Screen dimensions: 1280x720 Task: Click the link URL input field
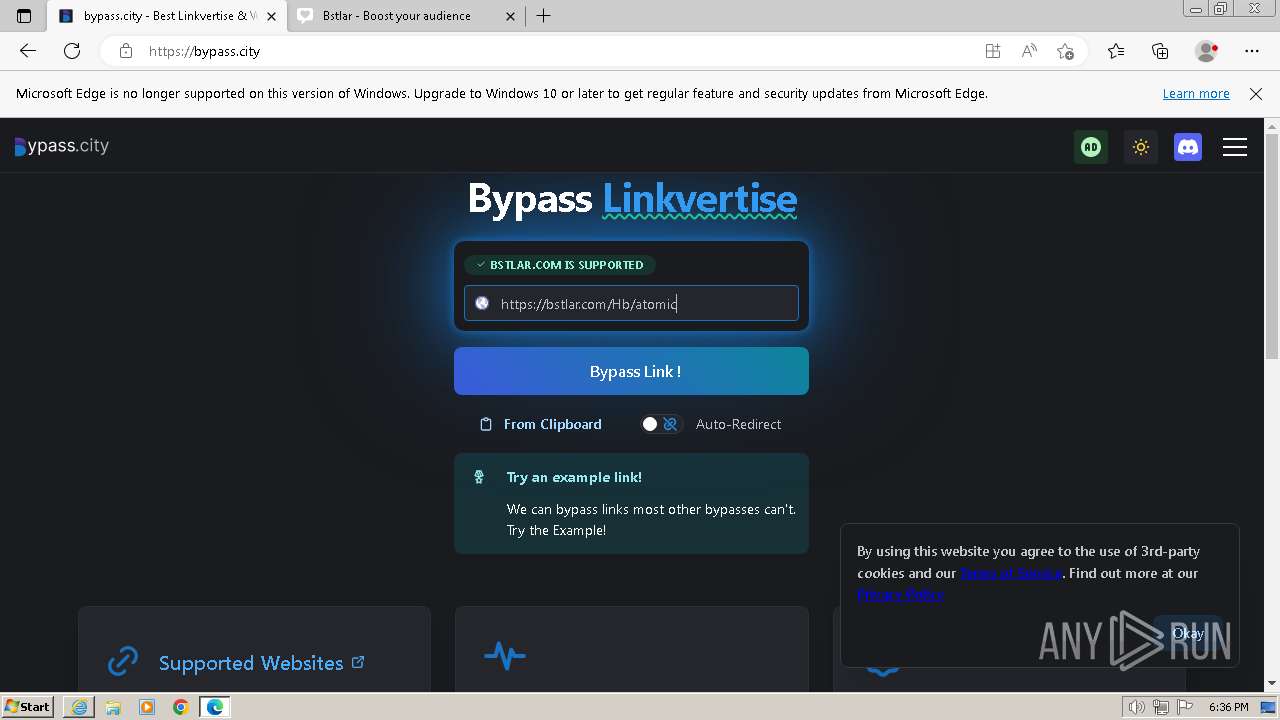[x=631, y=303]
